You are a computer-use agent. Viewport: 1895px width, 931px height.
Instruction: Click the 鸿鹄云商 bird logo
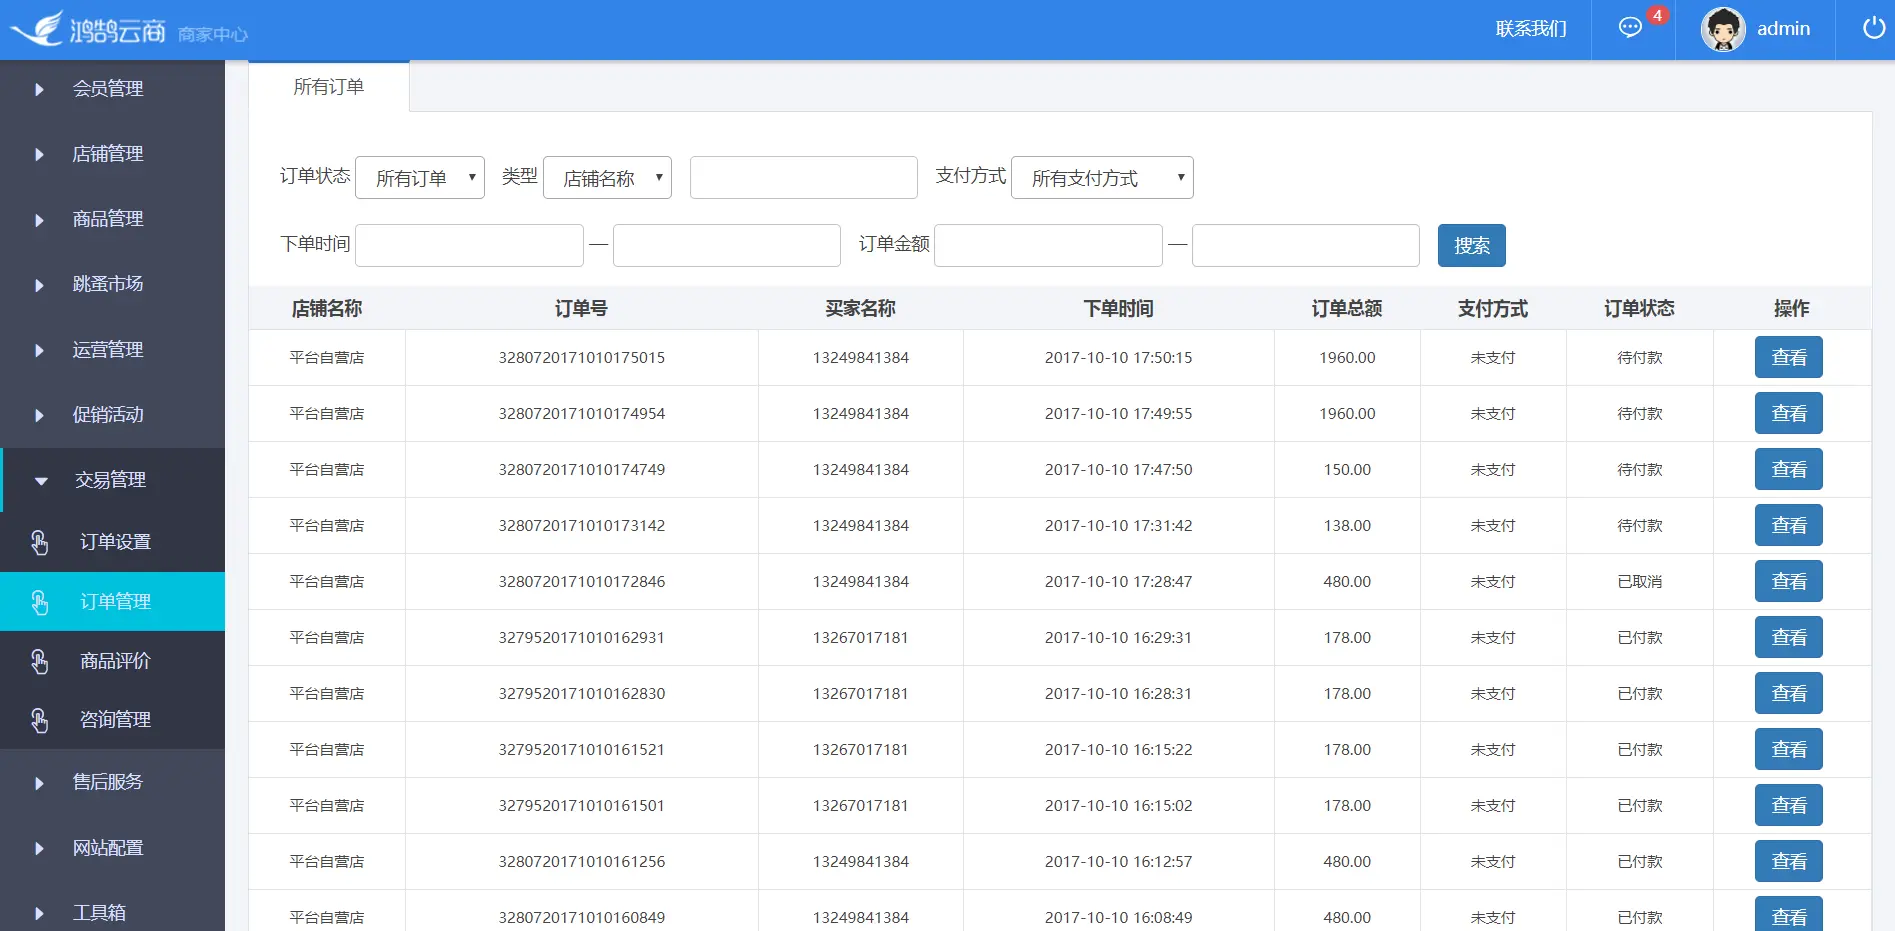tap(38, 29)
